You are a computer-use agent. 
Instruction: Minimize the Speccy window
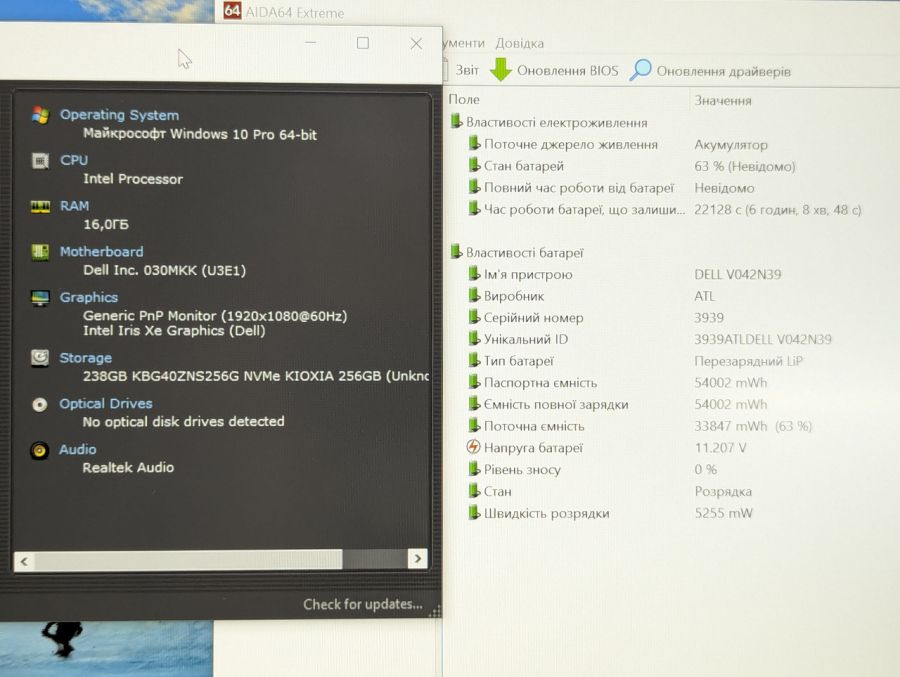tap(311, 42)
